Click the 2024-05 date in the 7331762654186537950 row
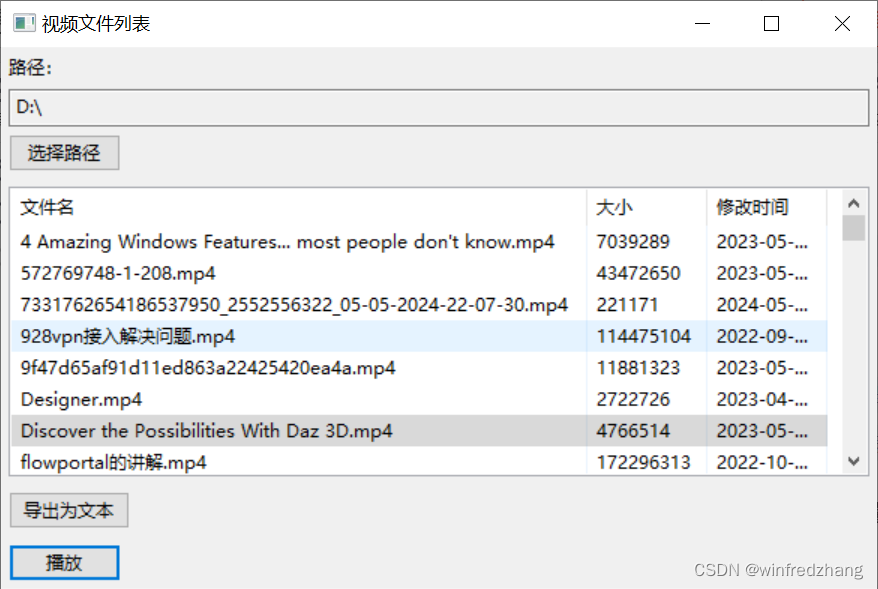 pyautogui.click(x=762, y=305)
